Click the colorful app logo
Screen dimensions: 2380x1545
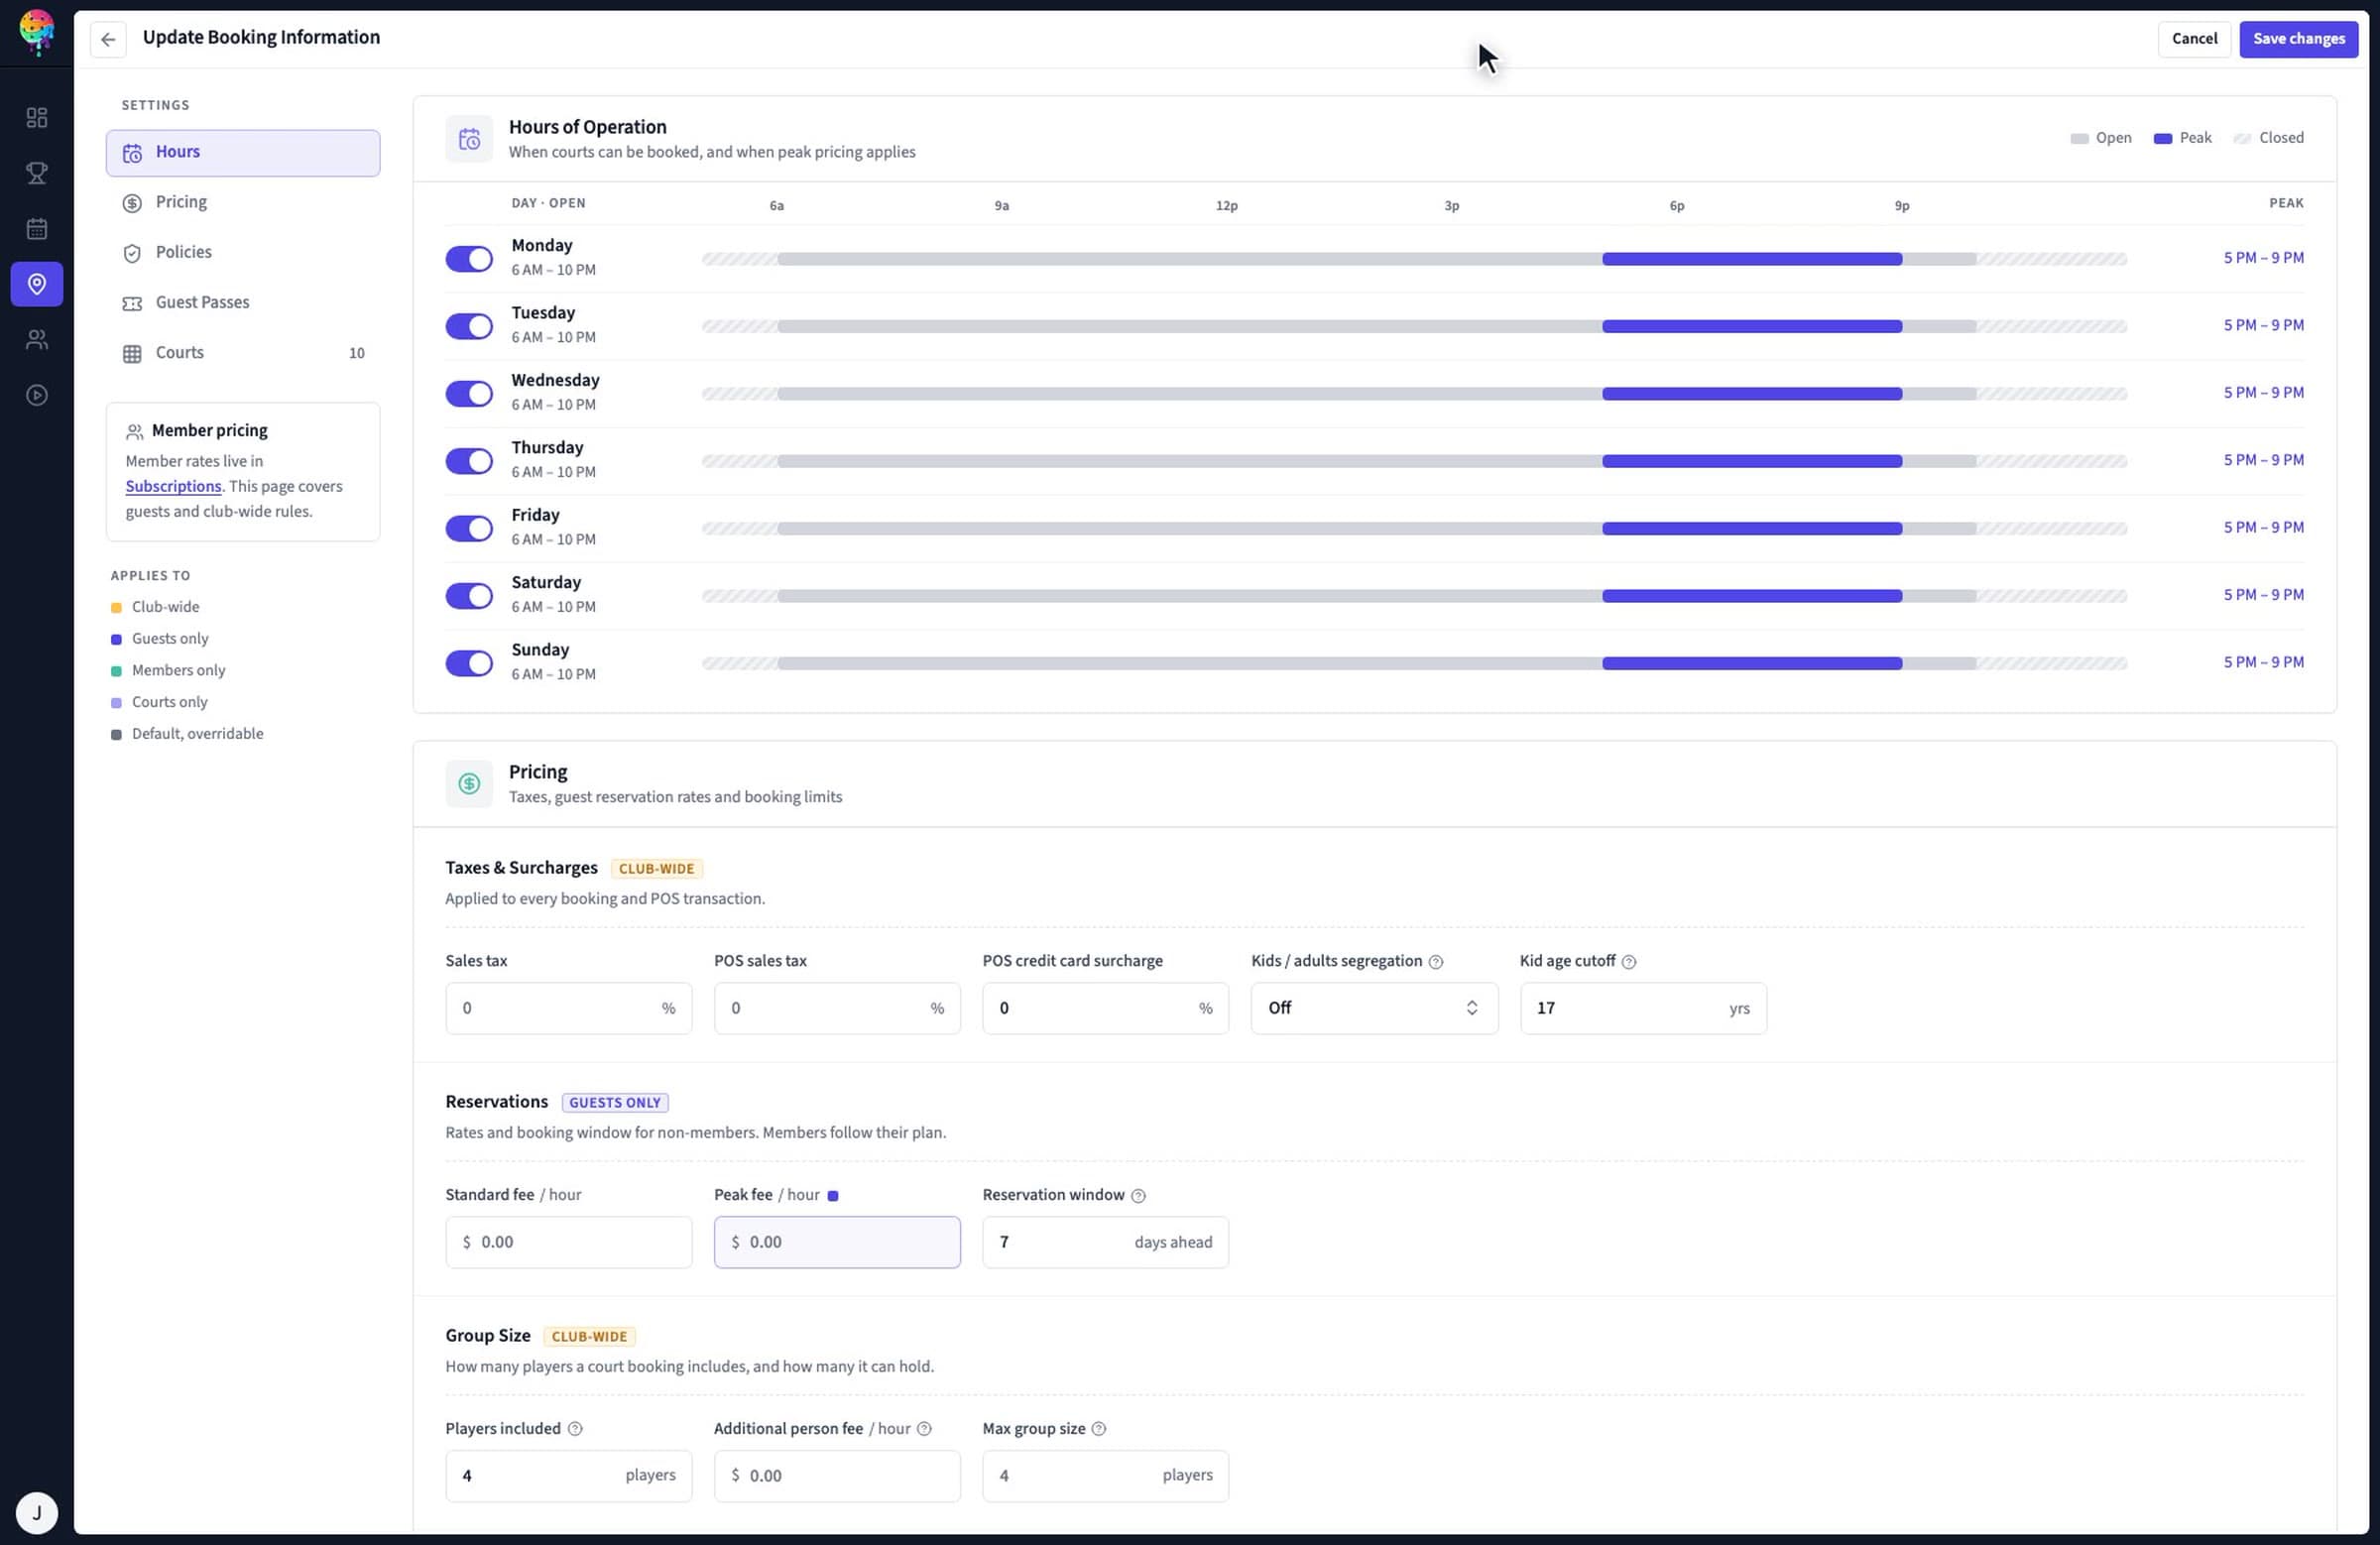click(x=37, y=31)
